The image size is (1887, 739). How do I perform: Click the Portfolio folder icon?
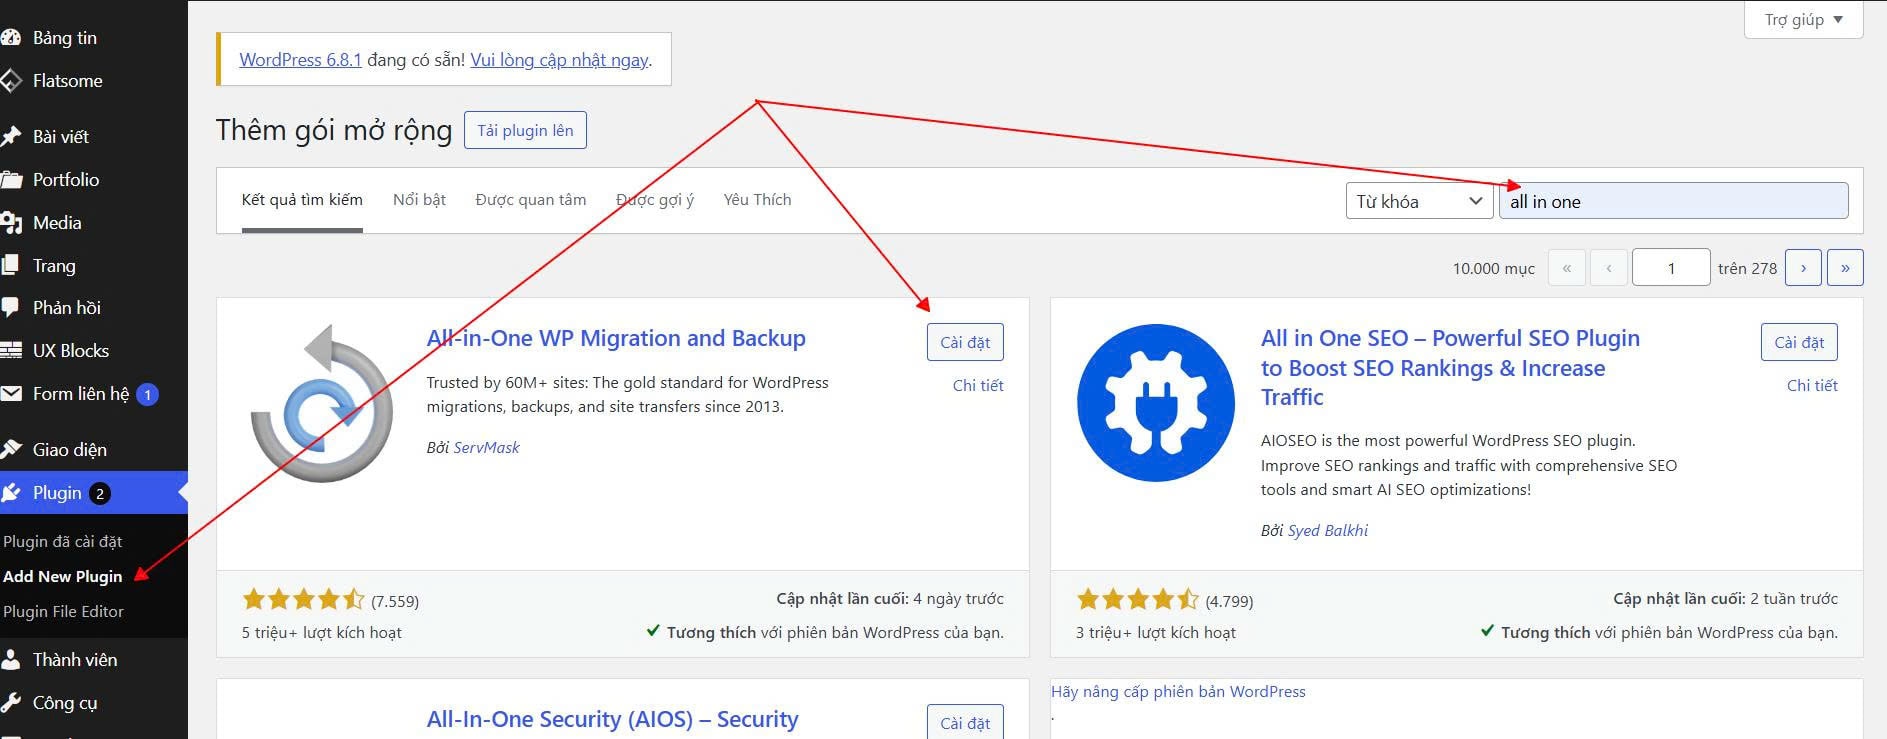click(x=10, y=180)
